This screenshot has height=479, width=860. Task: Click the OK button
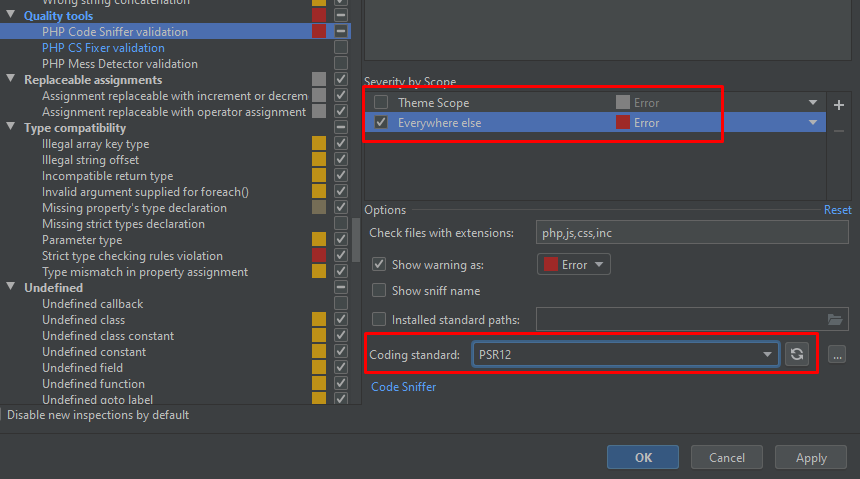(x=643, y=457)
